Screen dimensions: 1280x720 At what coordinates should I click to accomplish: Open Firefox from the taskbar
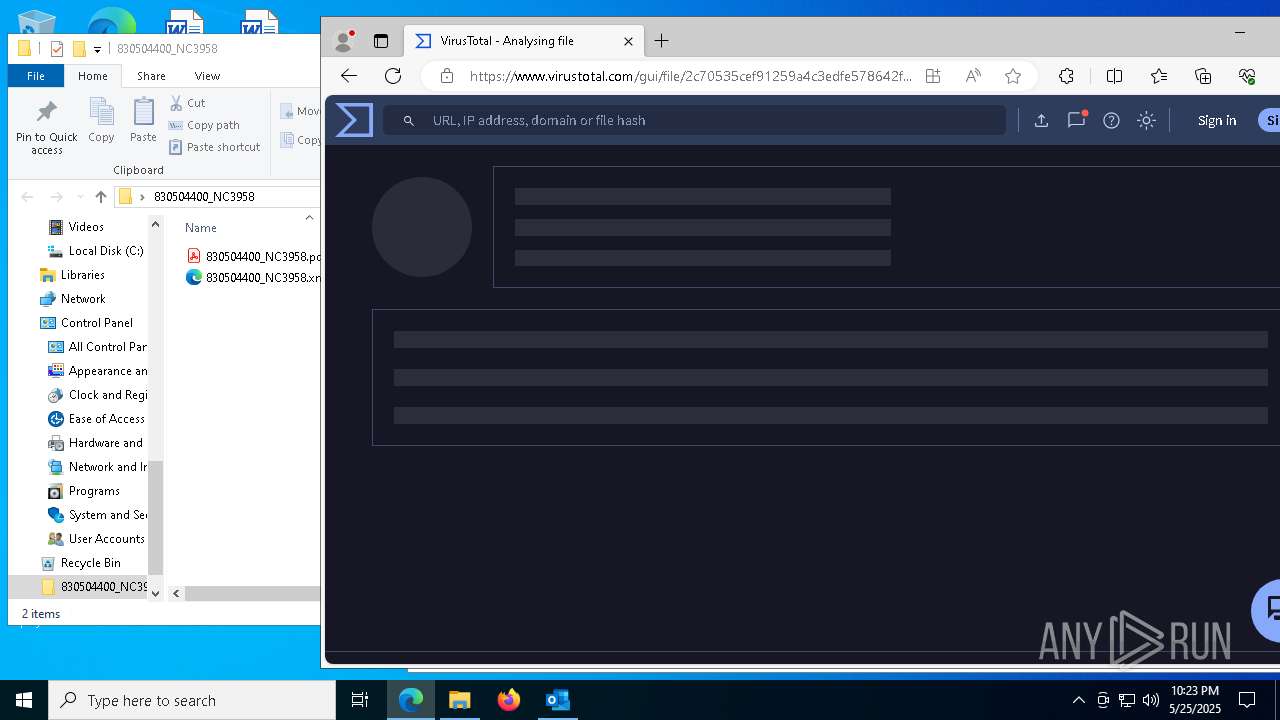[508, 700]
